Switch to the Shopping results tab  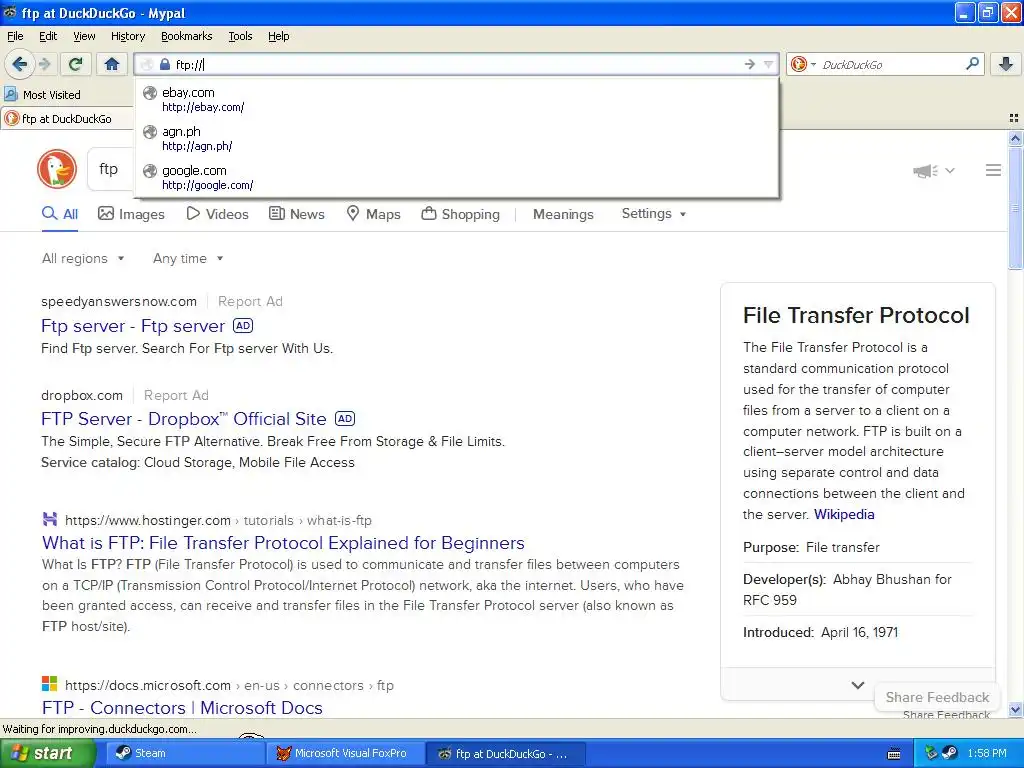pyautogui.click(x=460, y=214)
